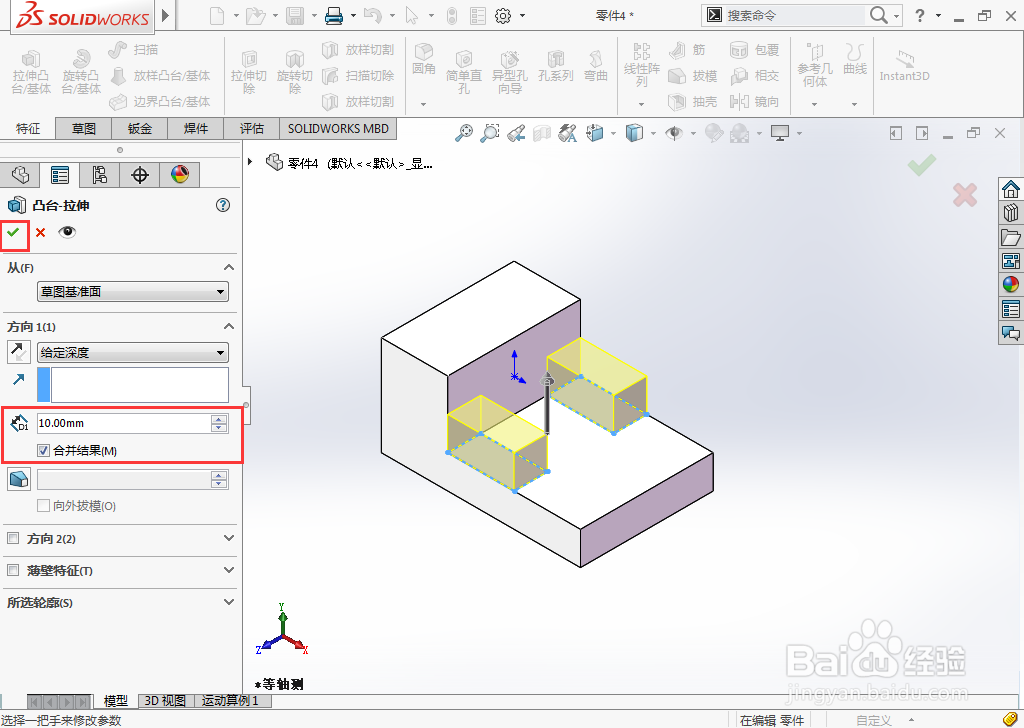1024x728 pixels.
Task: Click the blue direction selection color bar
Action: (43, 385)
